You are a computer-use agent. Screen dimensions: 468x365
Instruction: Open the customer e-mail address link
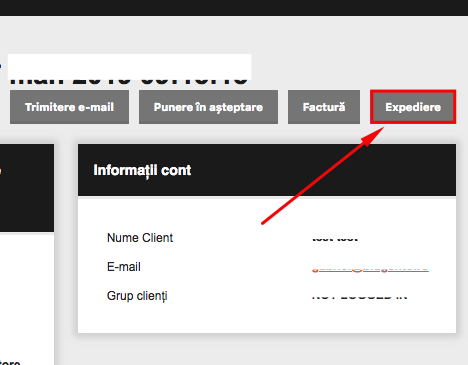pyautogui.click(x=370, y=269)
